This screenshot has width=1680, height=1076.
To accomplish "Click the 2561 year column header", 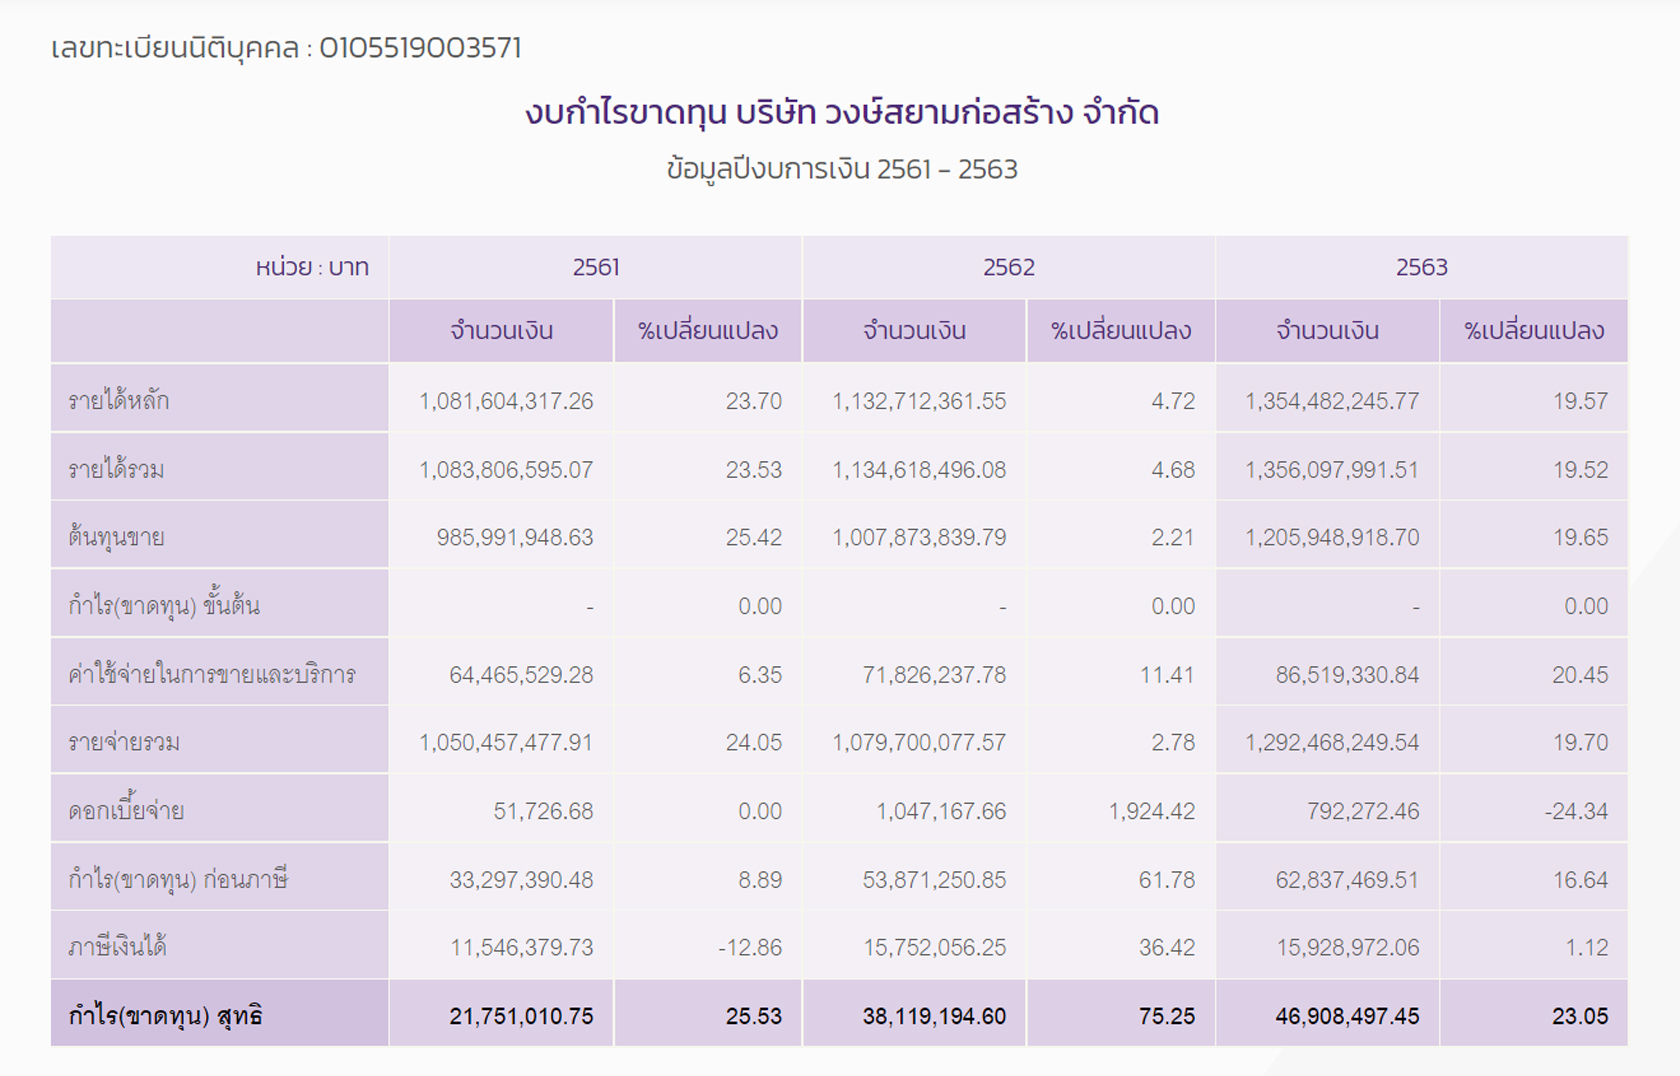I will (x=596, y=267).
